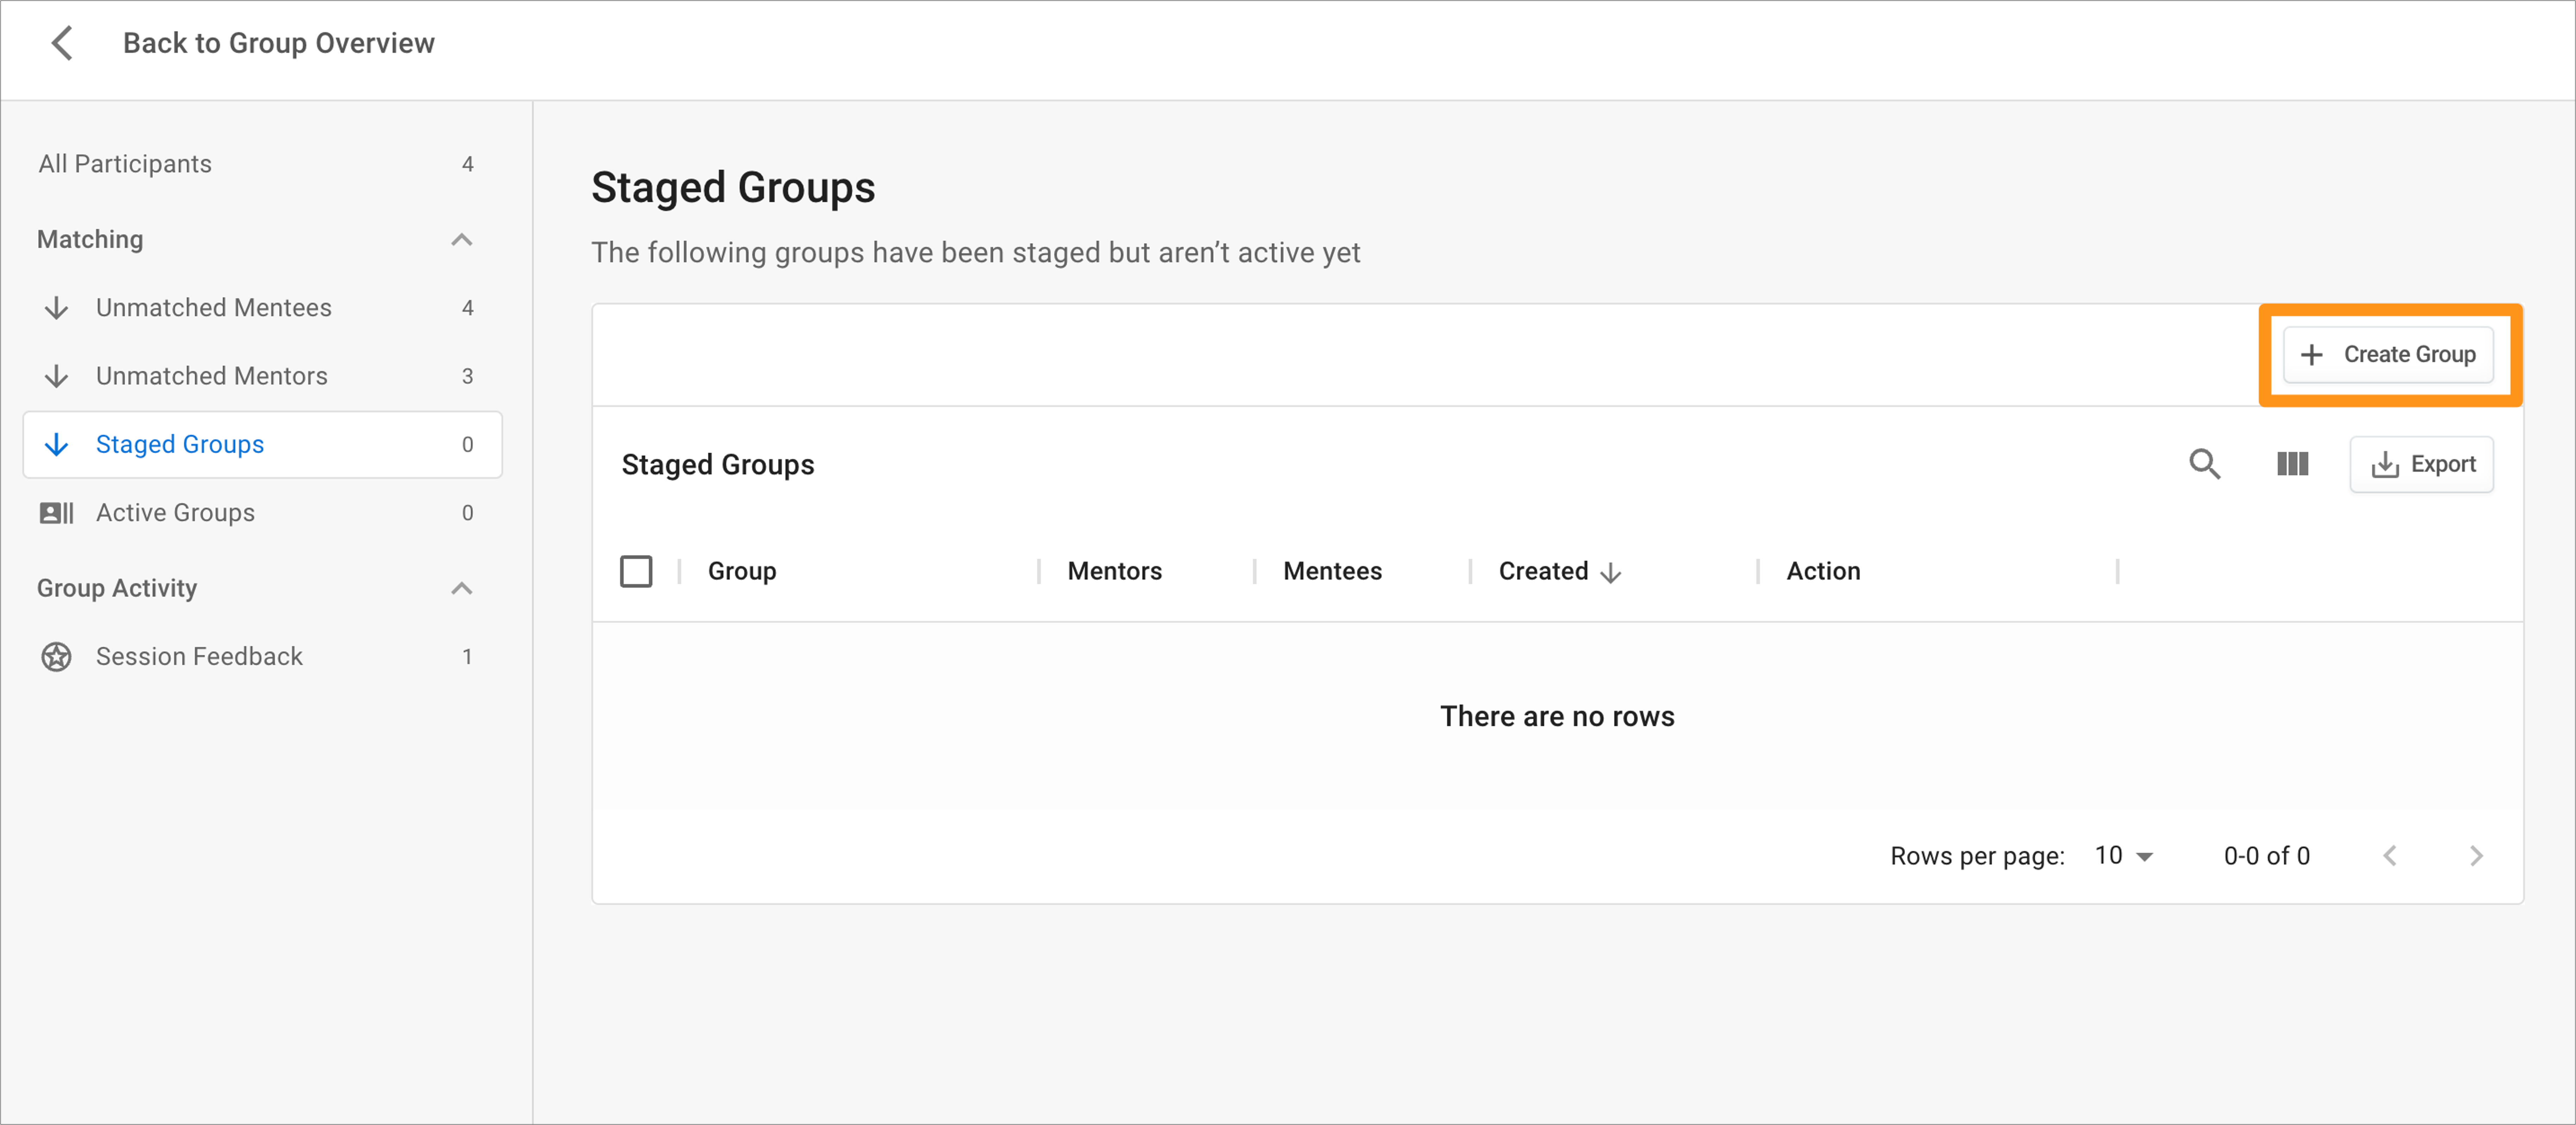Open Active Groups
The image size is (2576, 1125).
[x=262, y=513]
